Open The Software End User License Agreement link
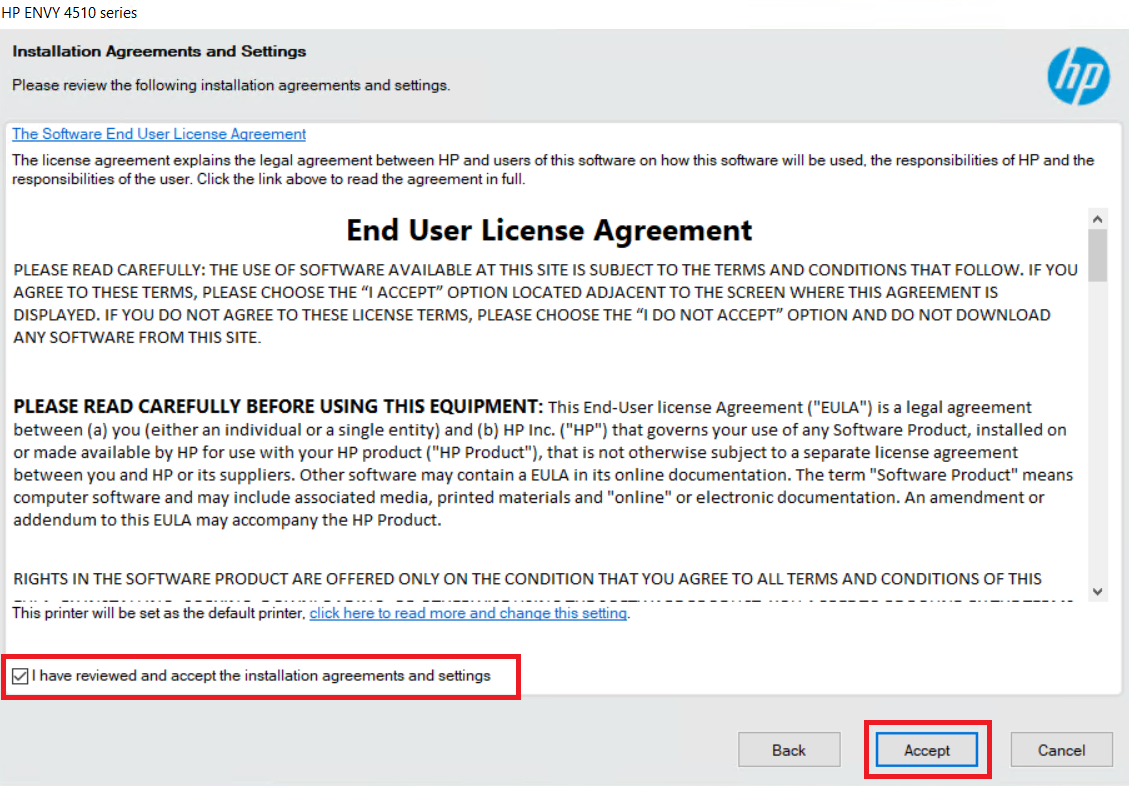Screen dimensions: 1129x786 pos(159,134)
